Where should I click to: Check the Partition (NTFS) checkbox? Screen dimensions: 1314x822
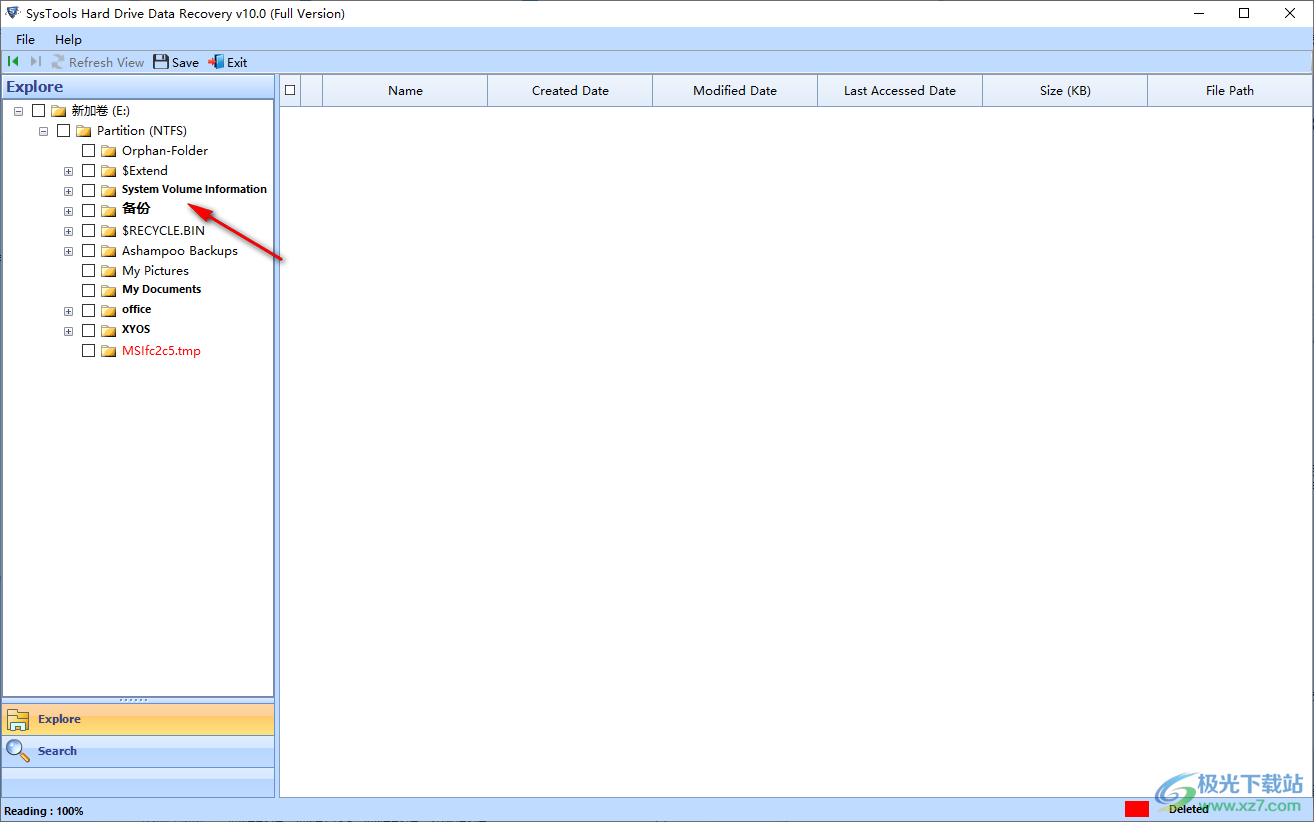(x=64, y=131)
